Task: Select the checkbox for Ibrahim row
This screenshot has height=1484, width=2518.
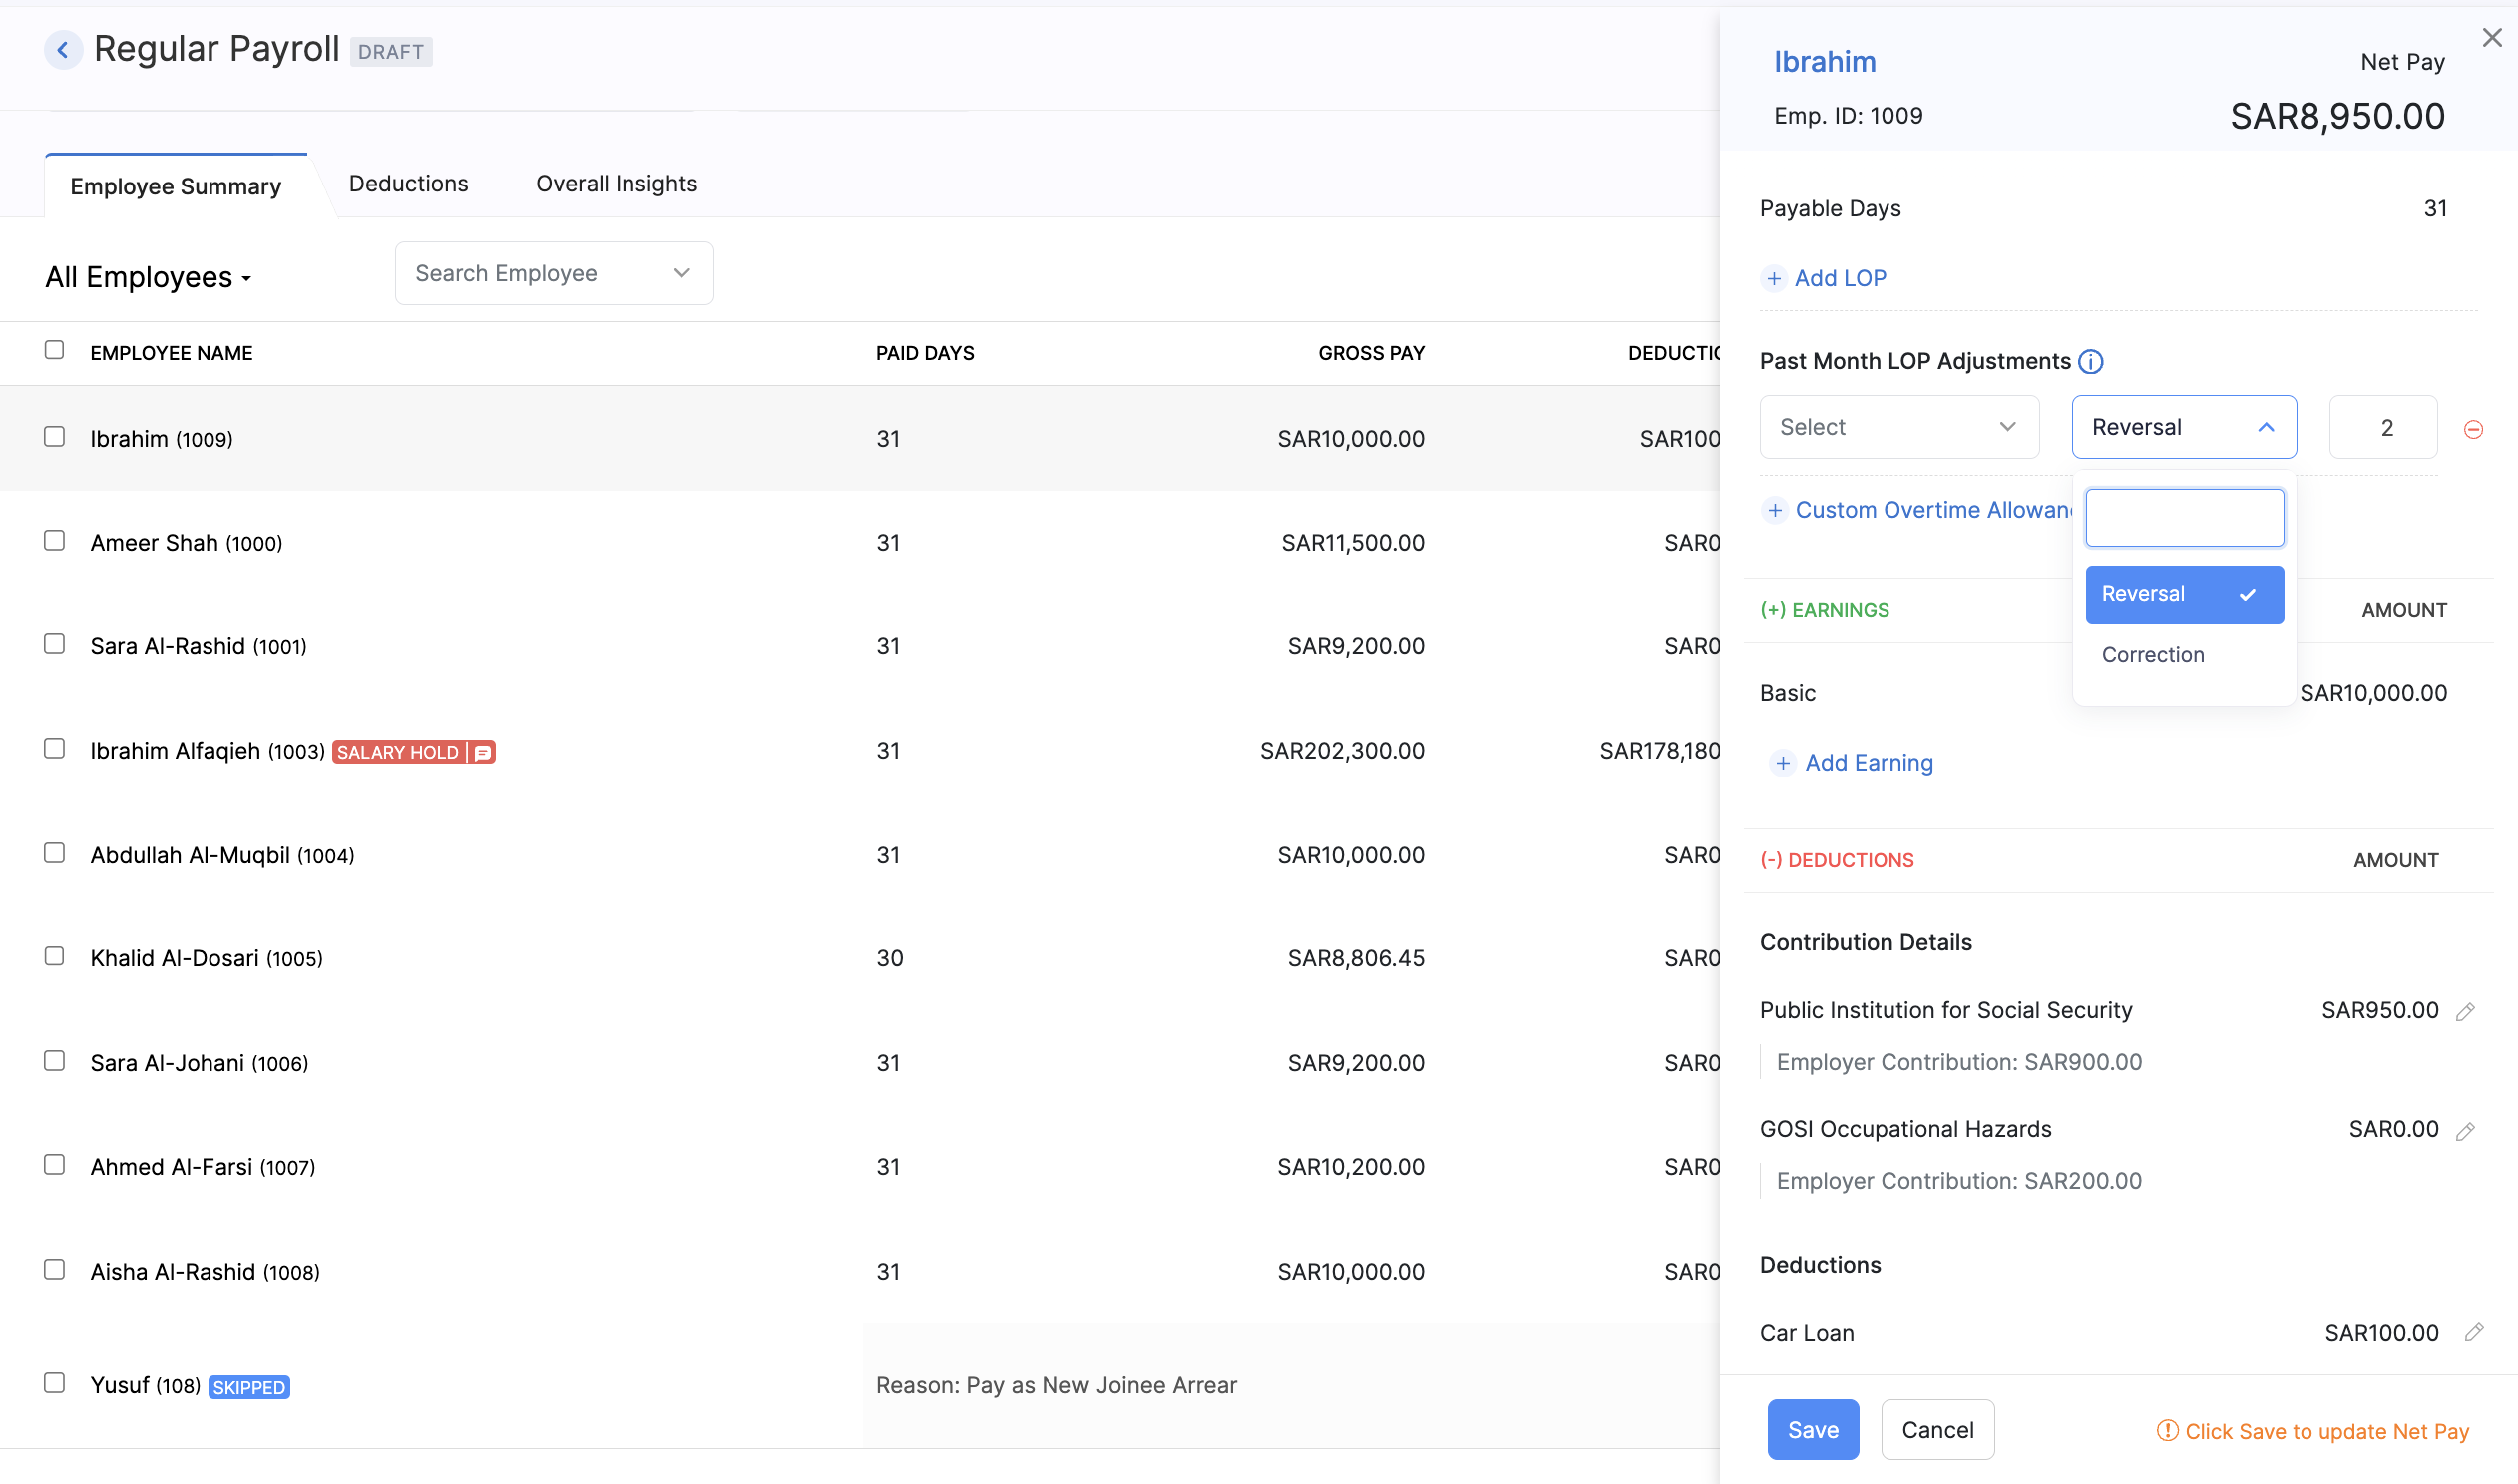Action: (x=54, y=437)
